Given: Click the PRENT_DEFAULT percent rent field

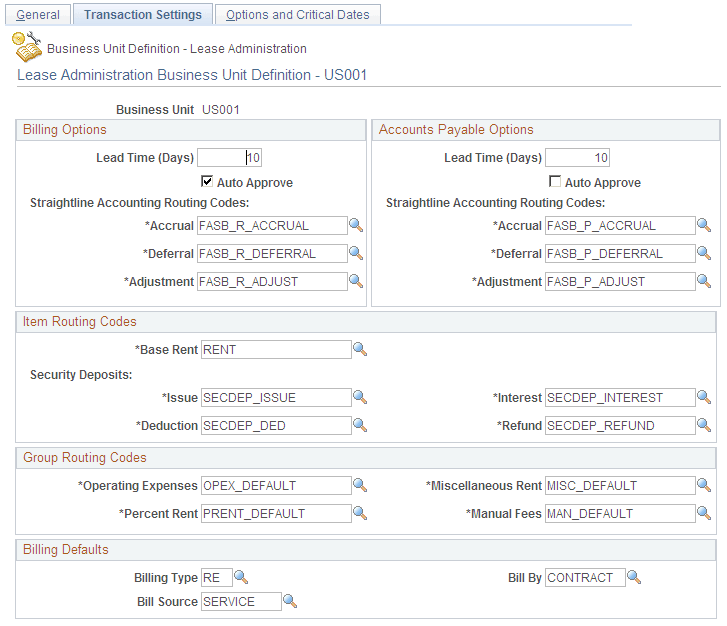Looking at the screenshot, I should pyautogui.click(x=276, y=514).
